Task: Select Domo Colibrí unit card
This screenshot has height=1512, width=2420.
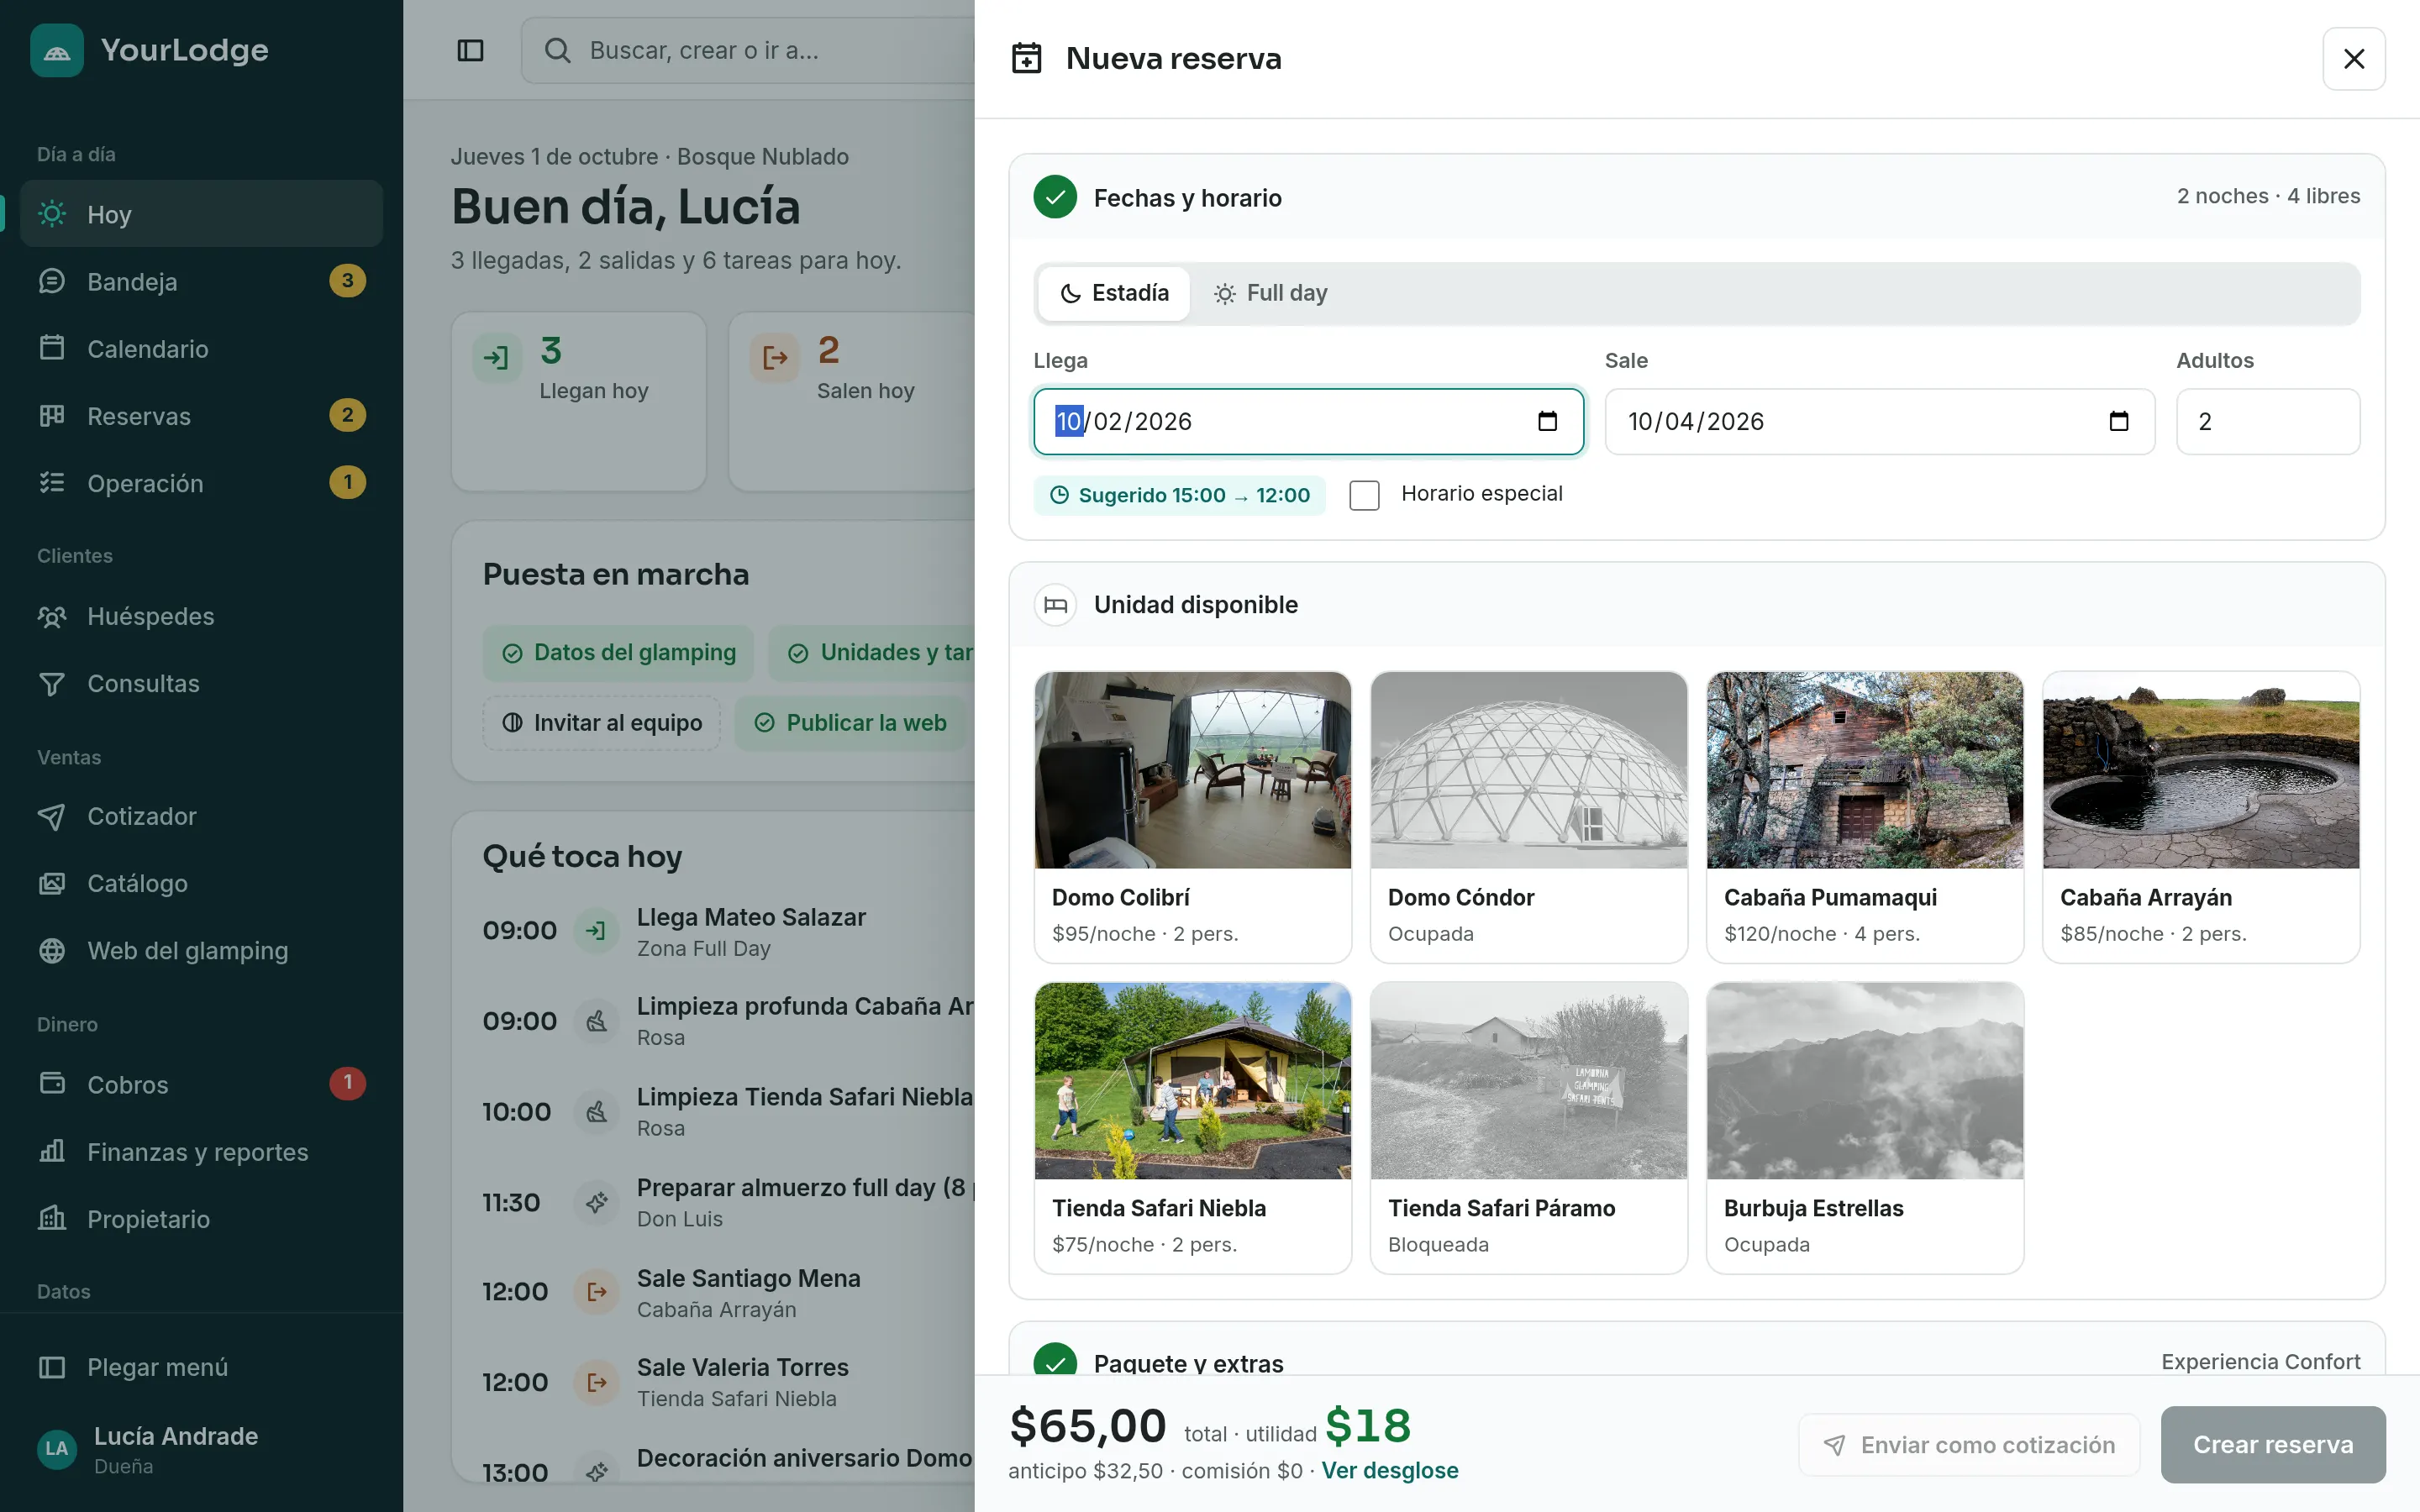Action: click(1192, 817)
